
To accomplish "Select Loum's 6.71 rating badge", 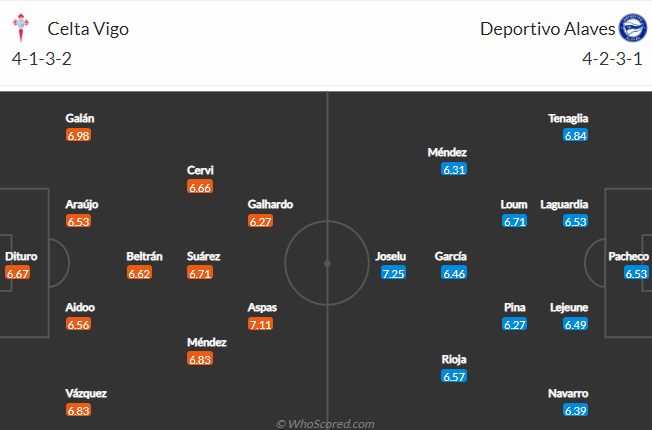I will [514, 221].
